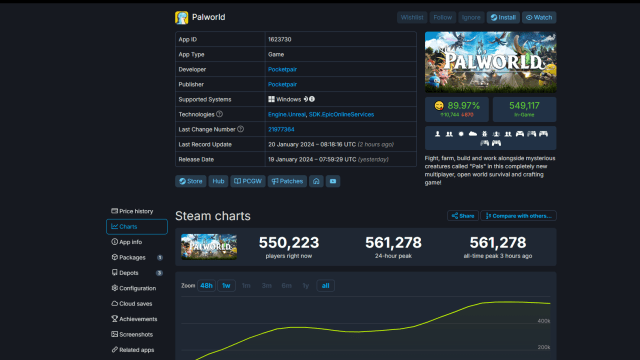Click the Palworld page title

[208, 17]
